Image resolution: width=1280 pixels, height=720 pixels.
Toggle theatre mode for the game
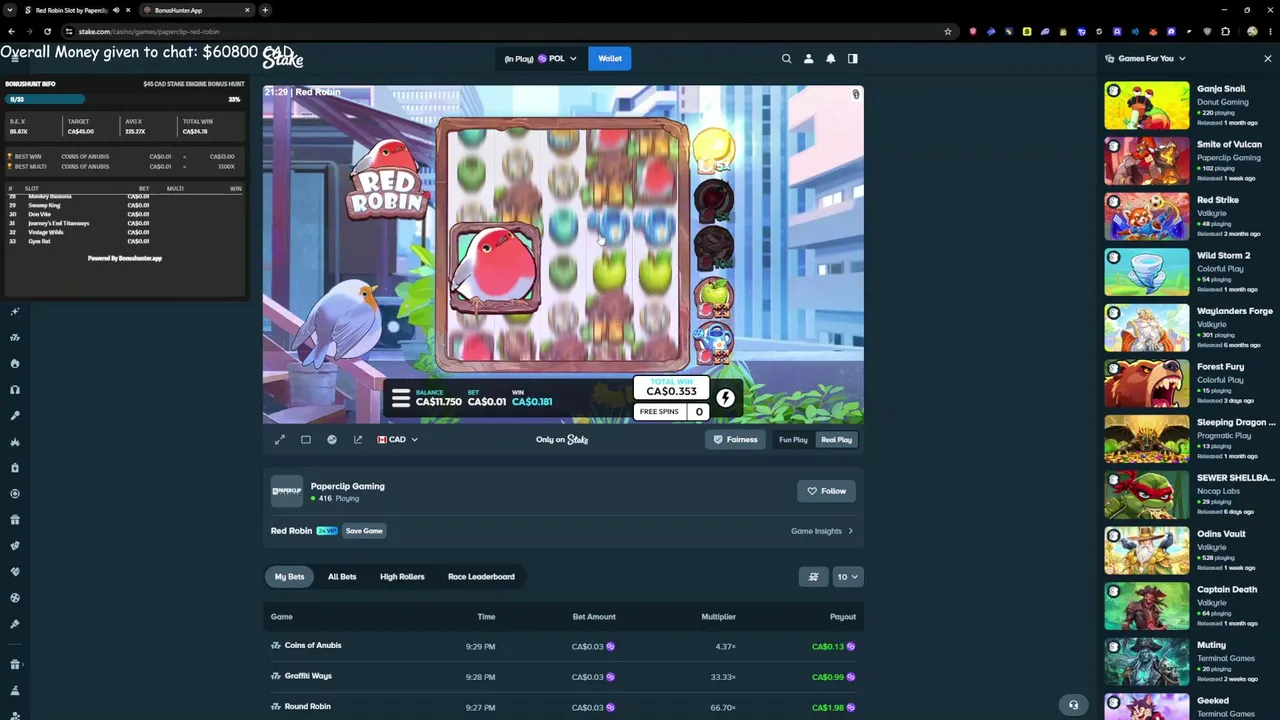306,440
